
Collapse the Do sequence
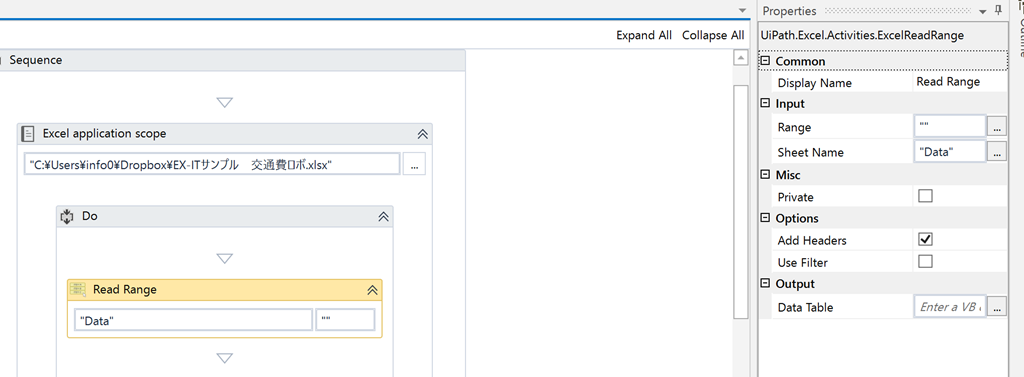383,216
